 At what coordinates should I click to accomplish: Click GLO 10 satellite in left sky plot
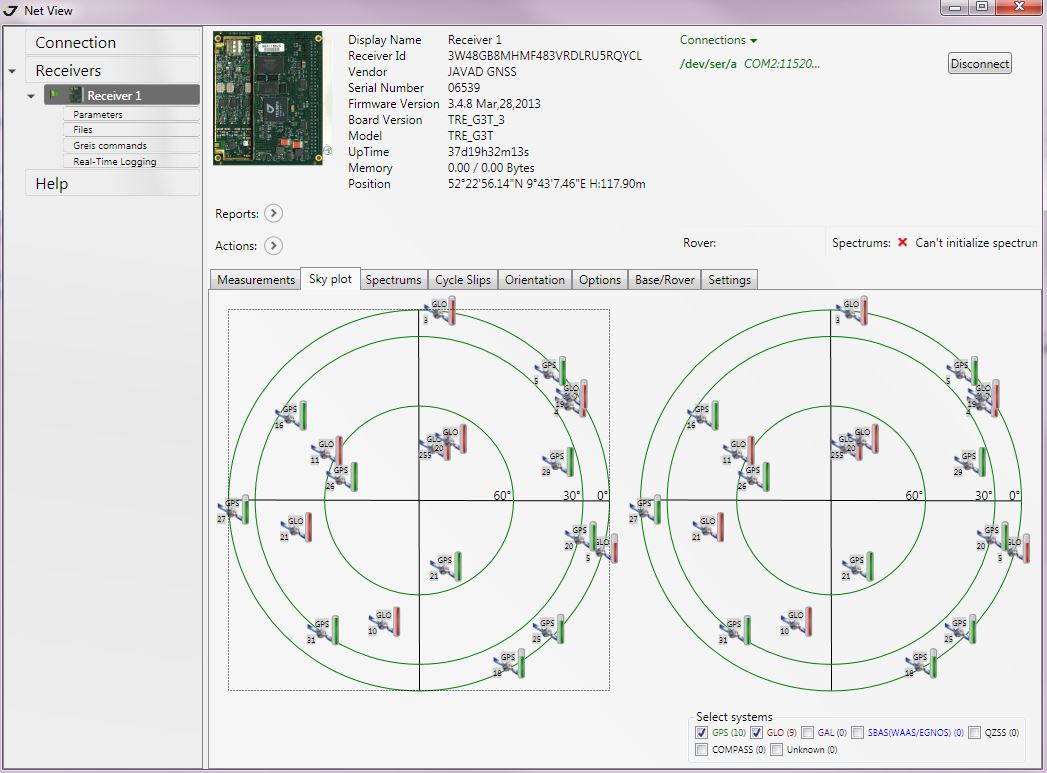[384, 621]
